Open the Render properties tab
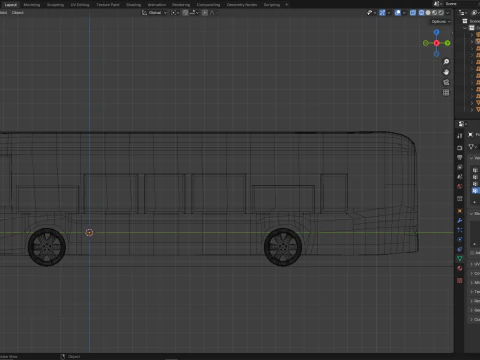Screen dimensions: 480x360 (460, 148)
